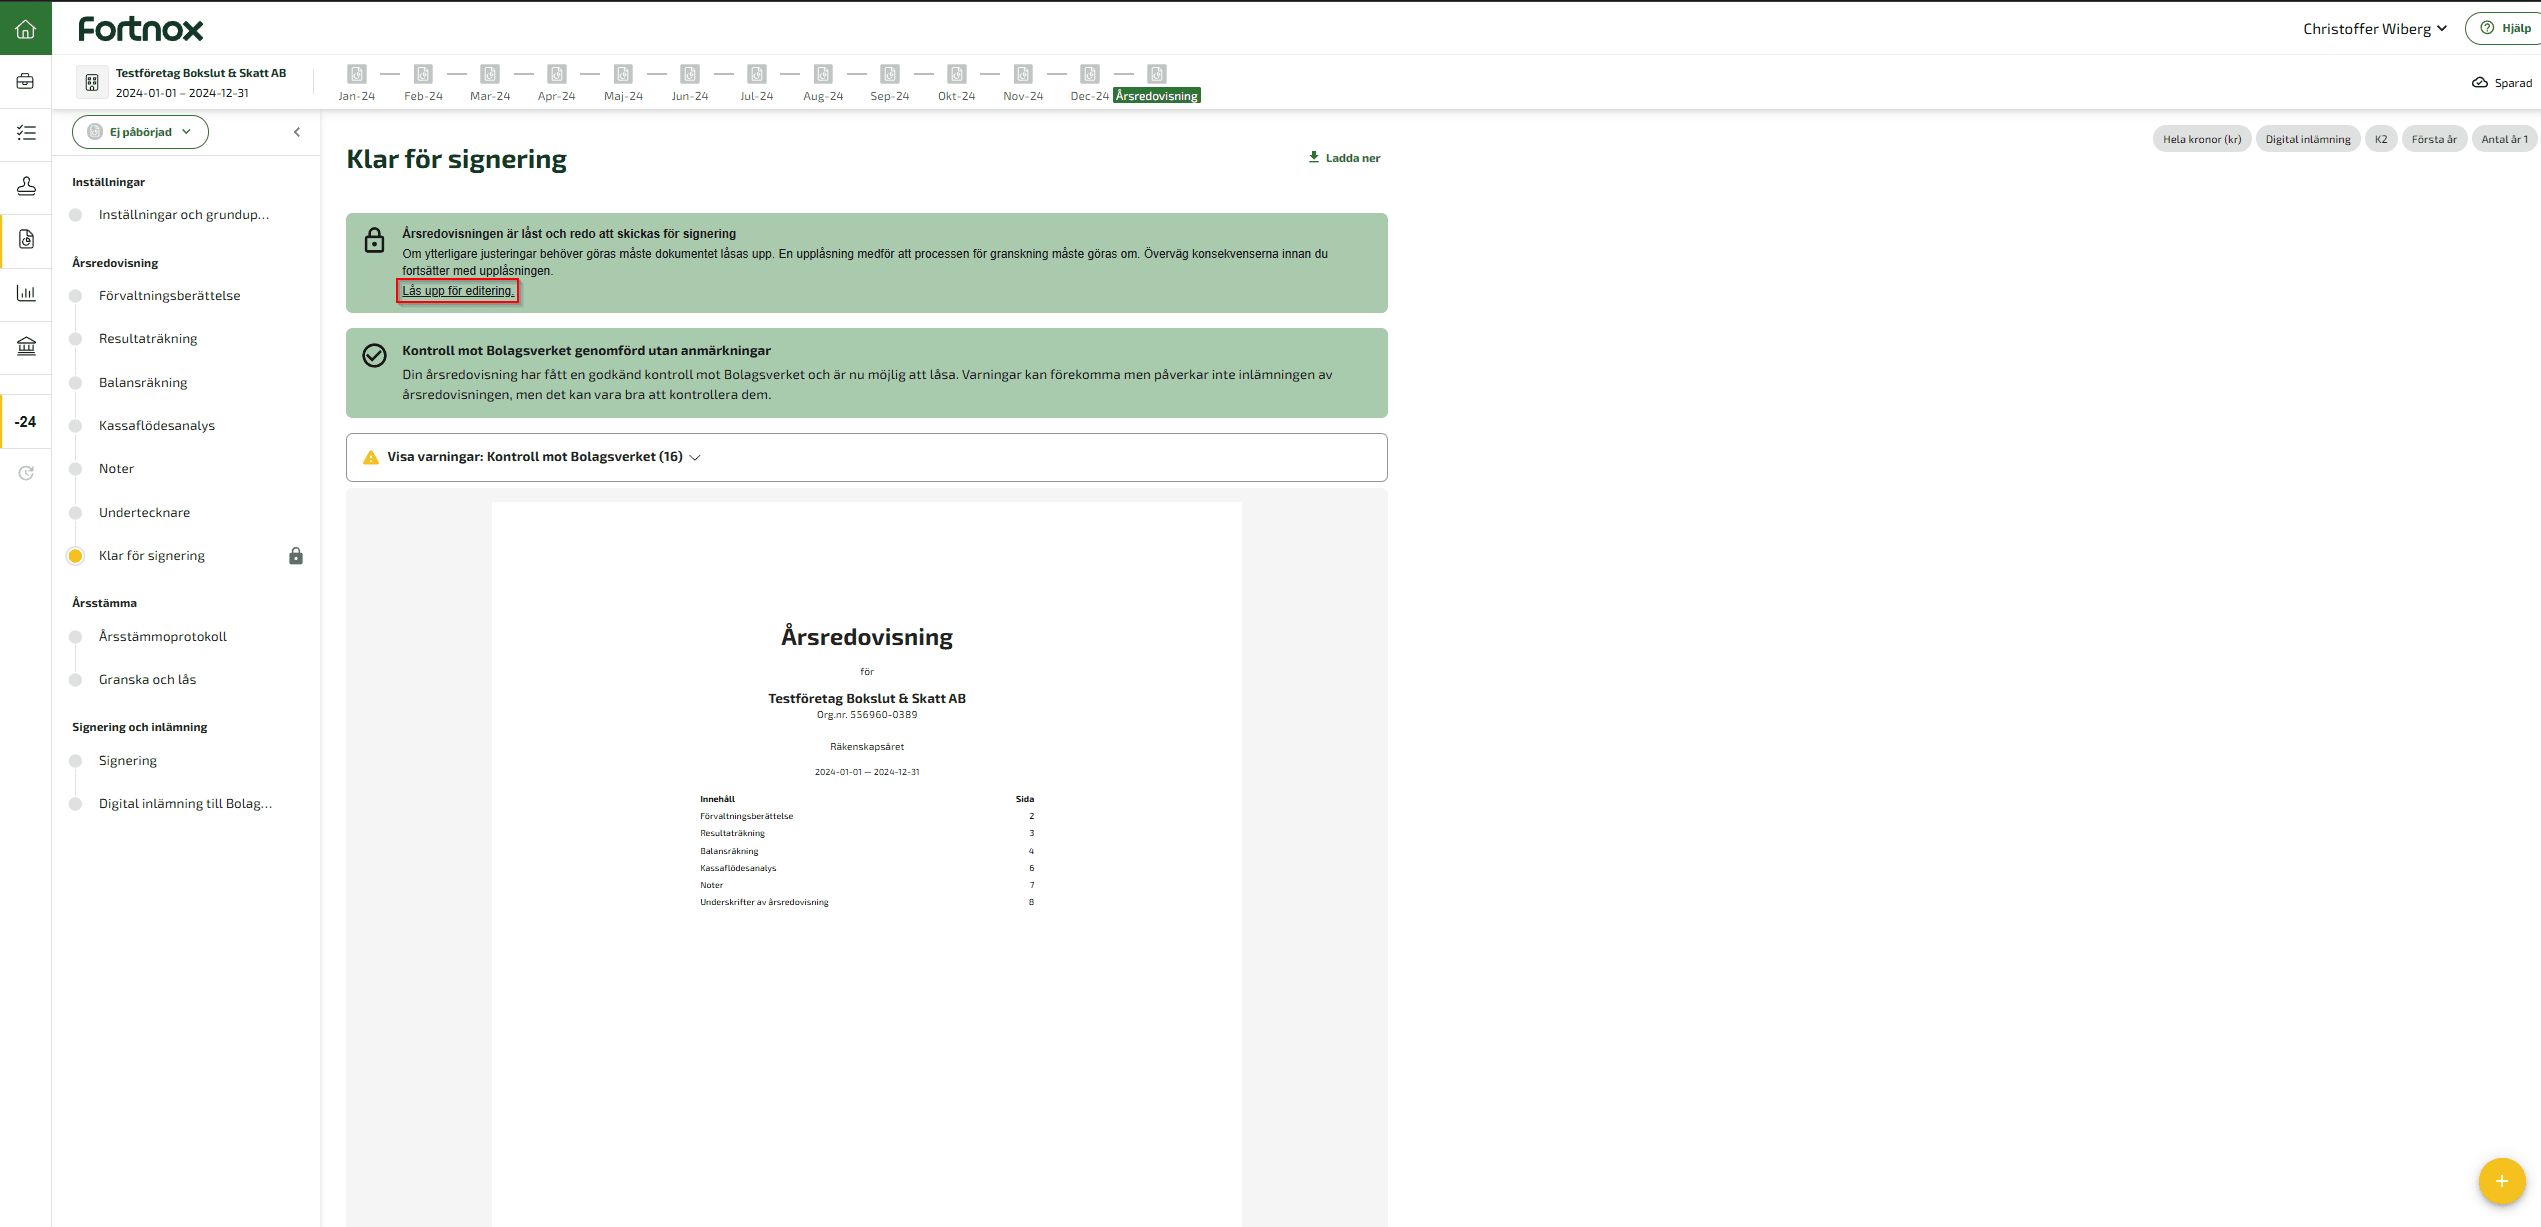Image resolution: width=2541 pixels, height=1227 pixels.
Task: Click the padlock icon beside Klar för signering
Action: (x=296, y=556)
